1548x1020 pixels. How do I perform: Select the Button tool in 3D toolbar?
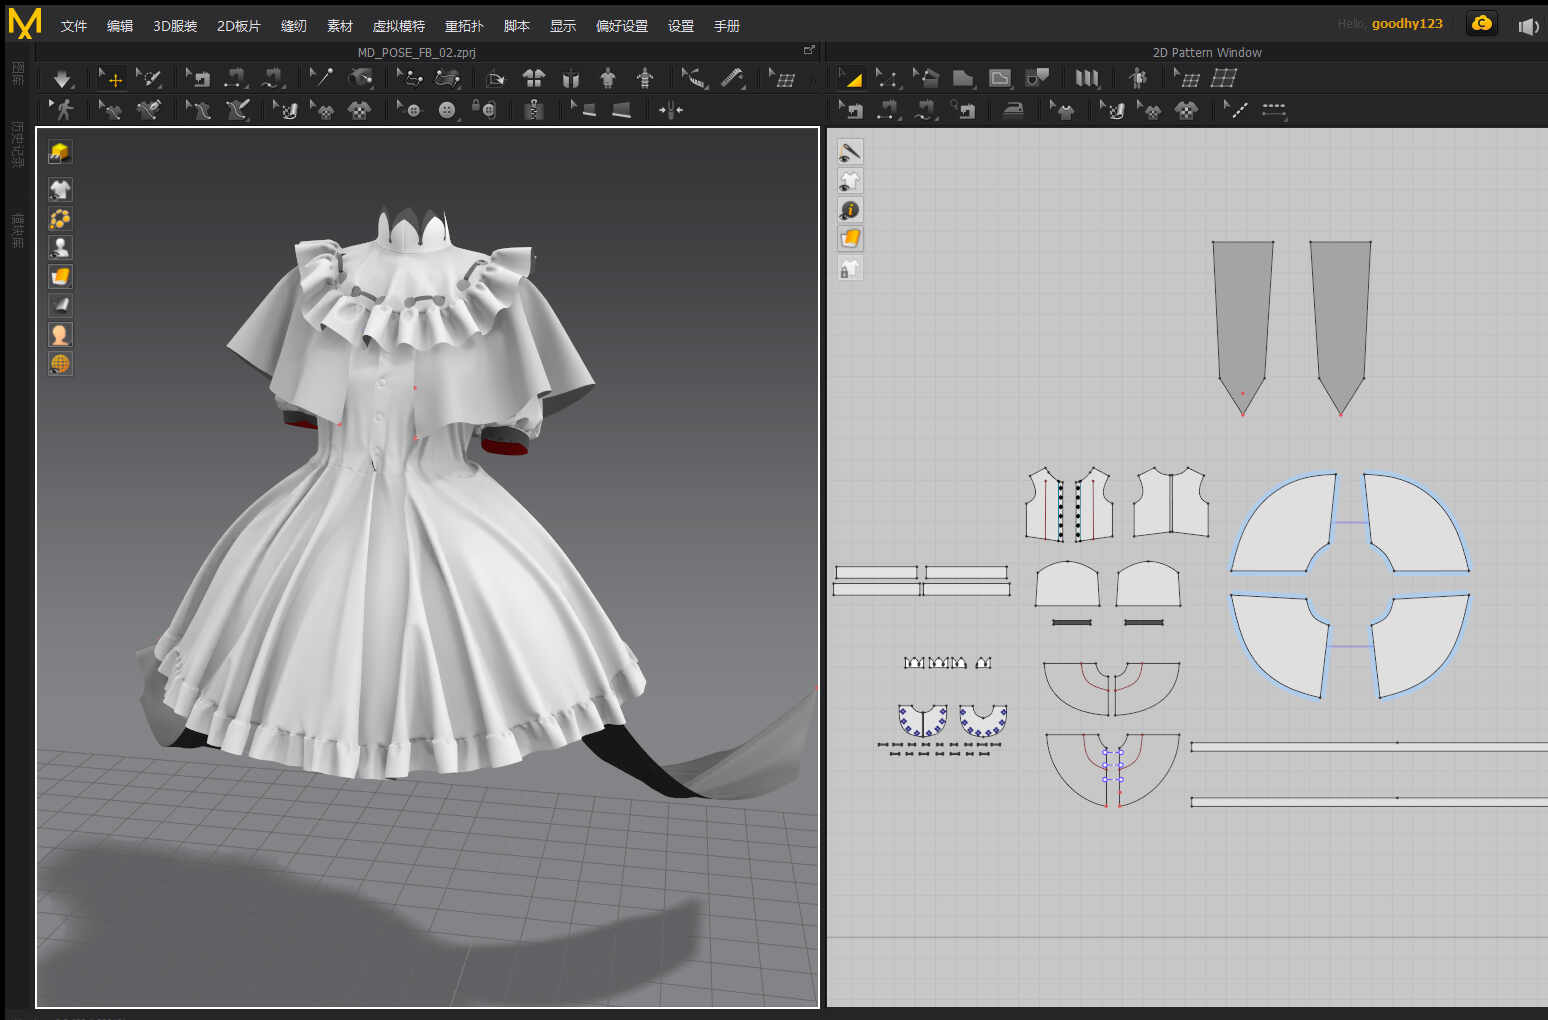[x=410, y=110]
